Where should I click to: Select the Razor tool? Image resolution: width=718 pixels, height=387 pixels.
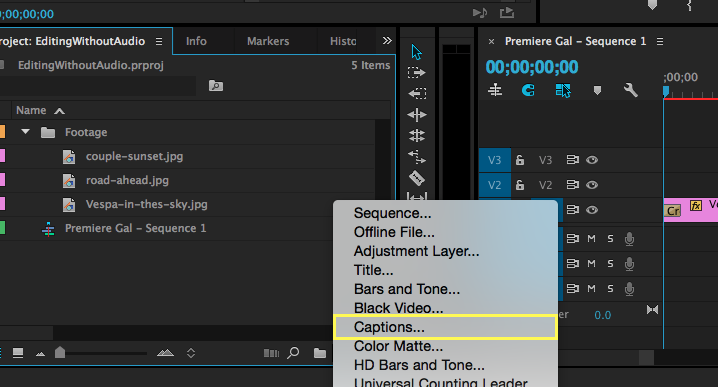pos(417,178)
